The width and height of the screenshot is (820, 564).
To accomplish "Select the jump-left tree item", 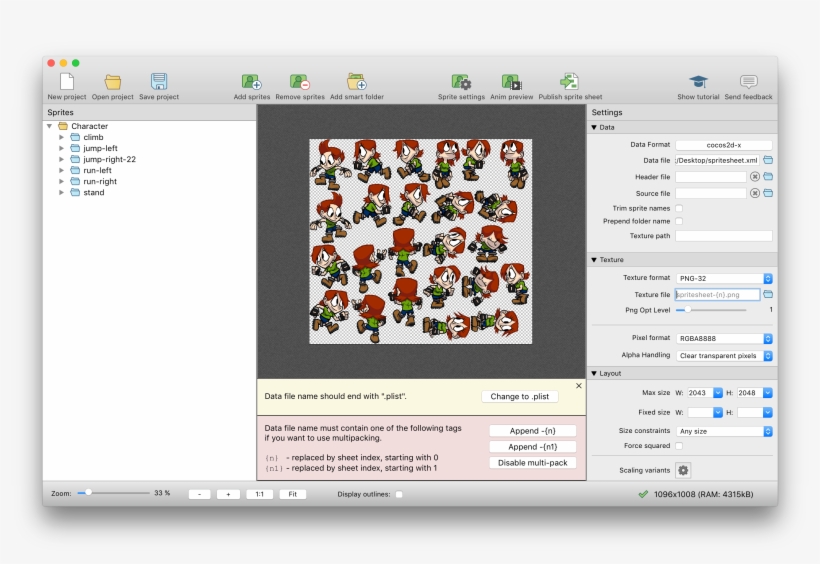I will point(100,148).
